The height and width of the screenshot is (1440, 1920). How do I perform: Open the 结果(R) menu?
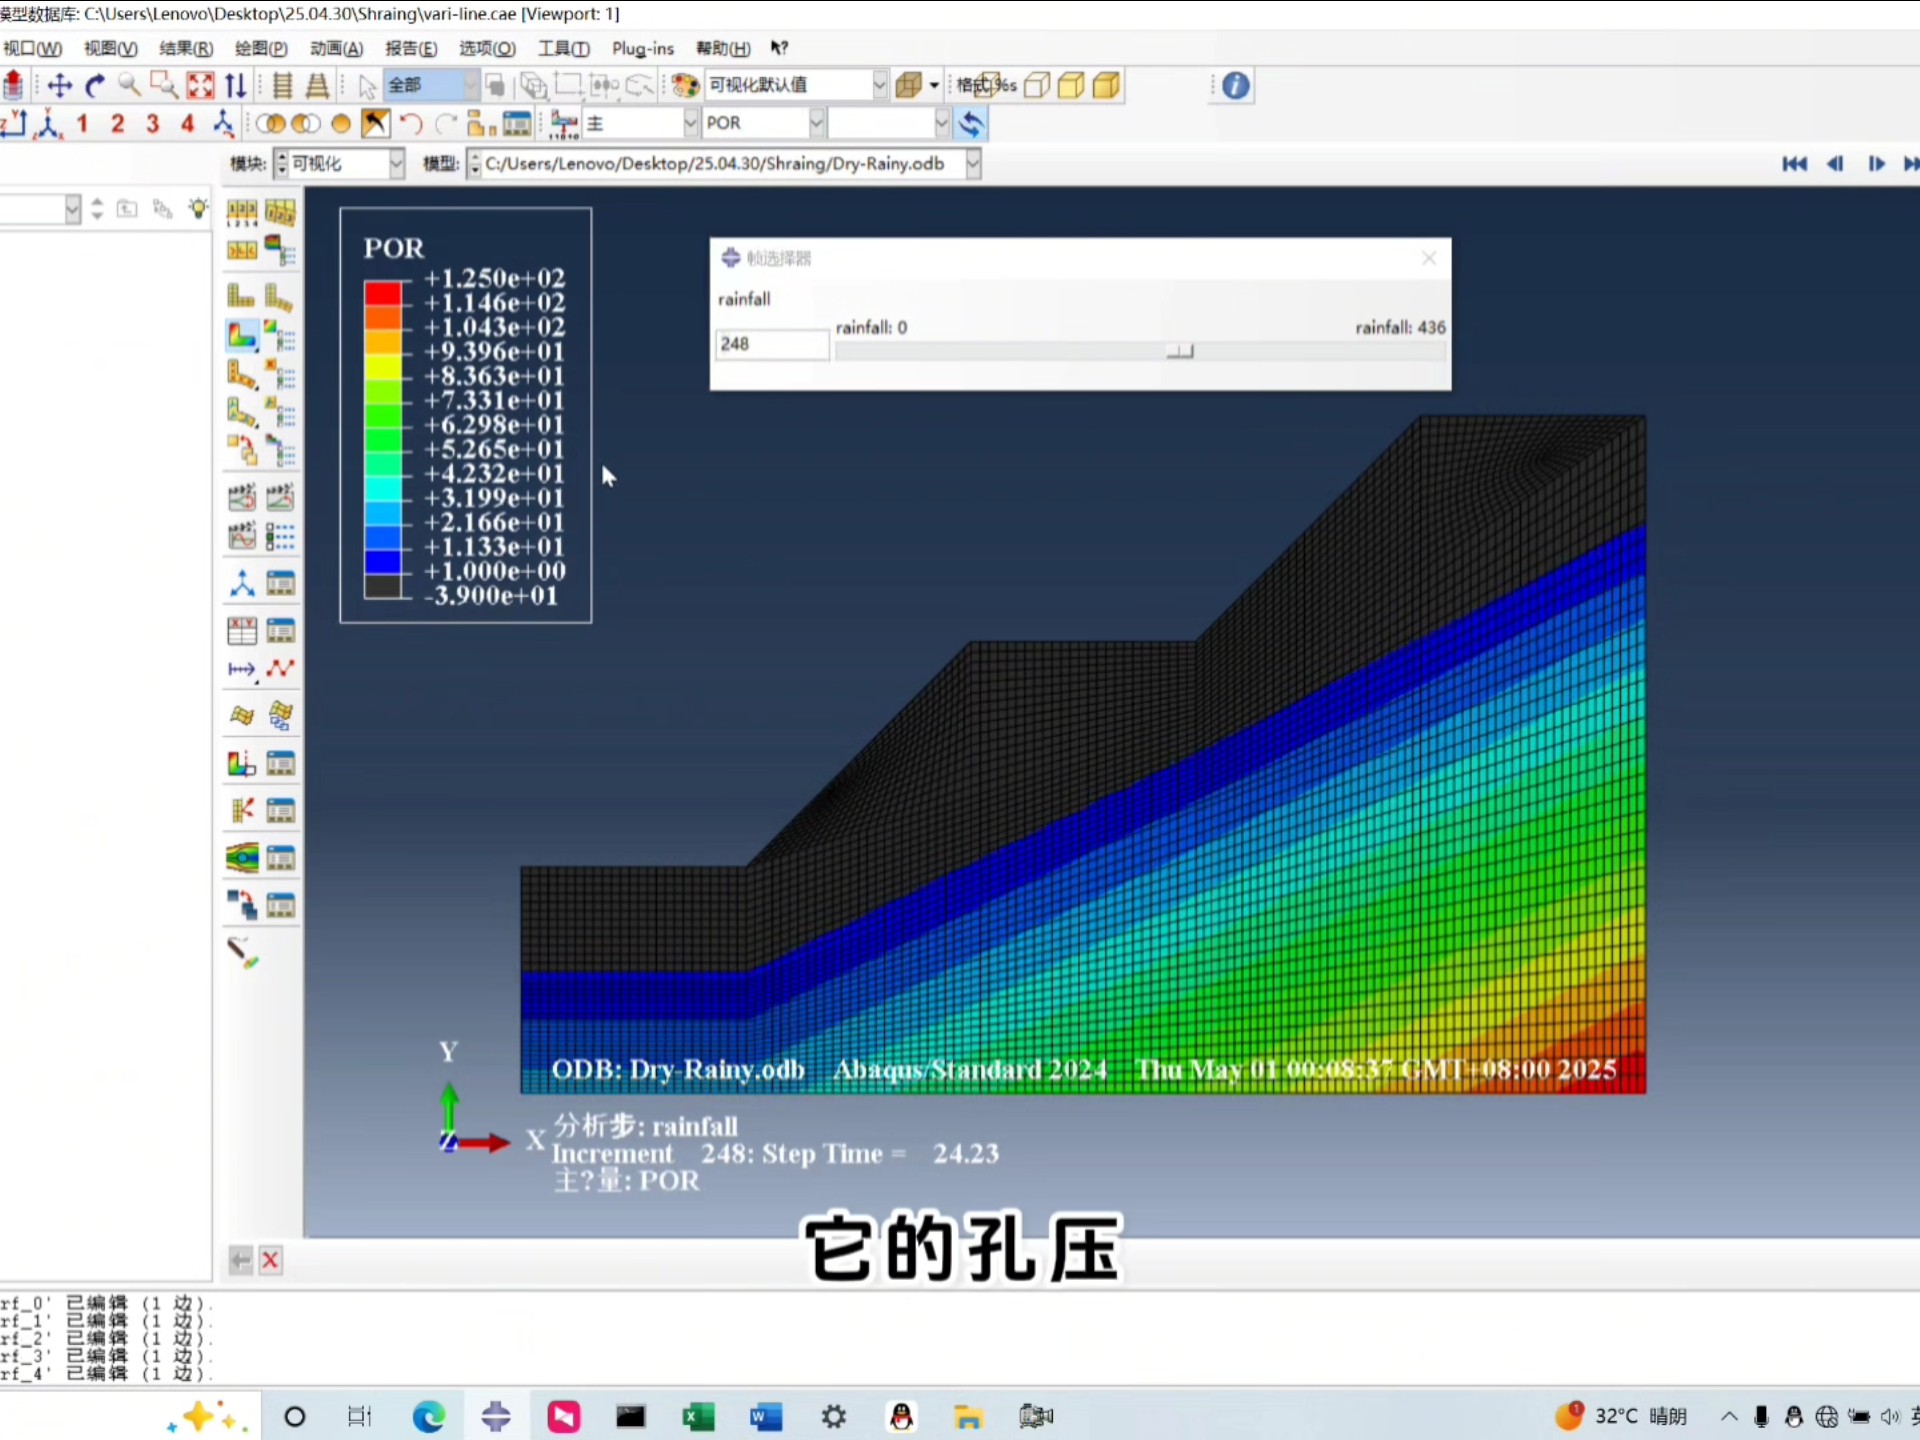186,48
